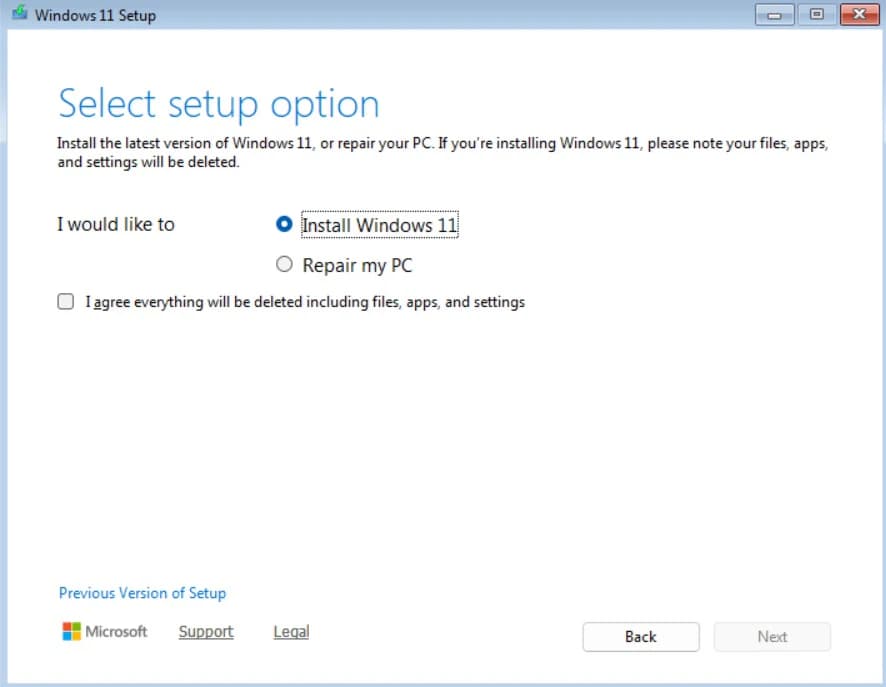The width and height of the screenshot is (886, 687).
Task: Click the Microsoft logo icon
Action: pos(72,631)
